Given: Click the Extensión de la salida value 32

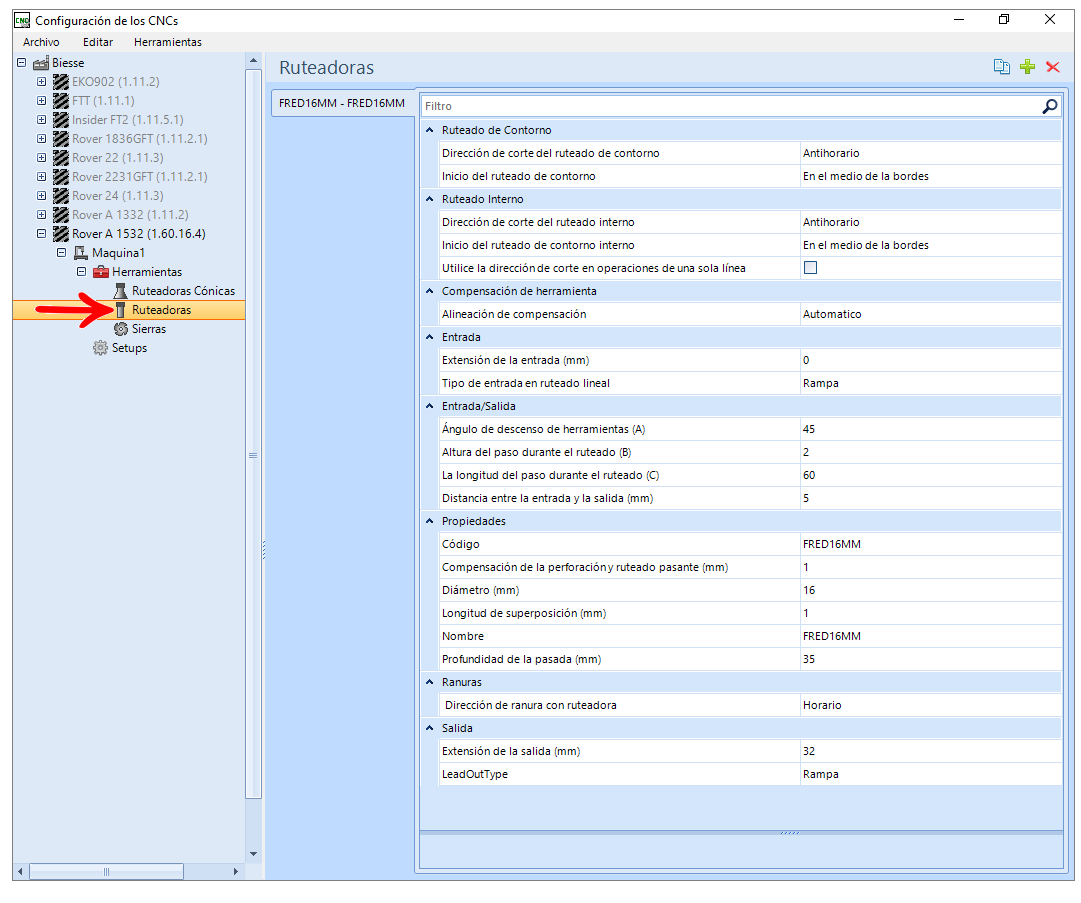Looking at the screenshot, I should (931, 751).
